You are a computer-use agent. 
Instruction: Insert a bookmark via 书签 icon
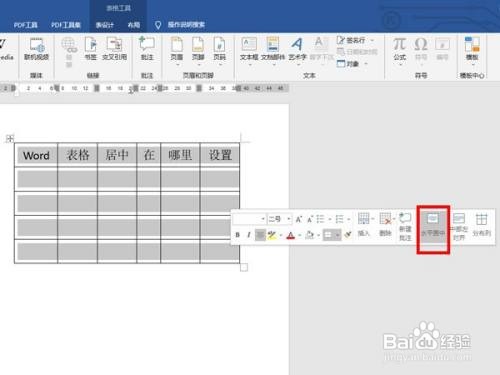(90, 49)
